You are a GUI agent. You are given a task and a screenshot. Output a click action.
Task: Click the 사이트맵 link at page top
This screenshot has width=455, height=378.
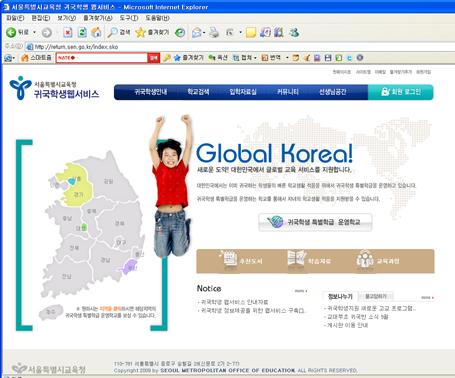363,72
